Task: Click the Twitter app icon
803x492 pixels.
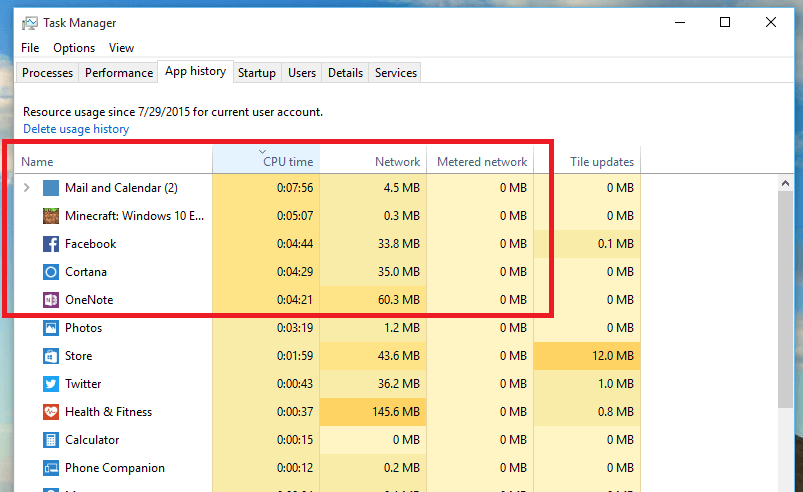Action: click(51, 384)
